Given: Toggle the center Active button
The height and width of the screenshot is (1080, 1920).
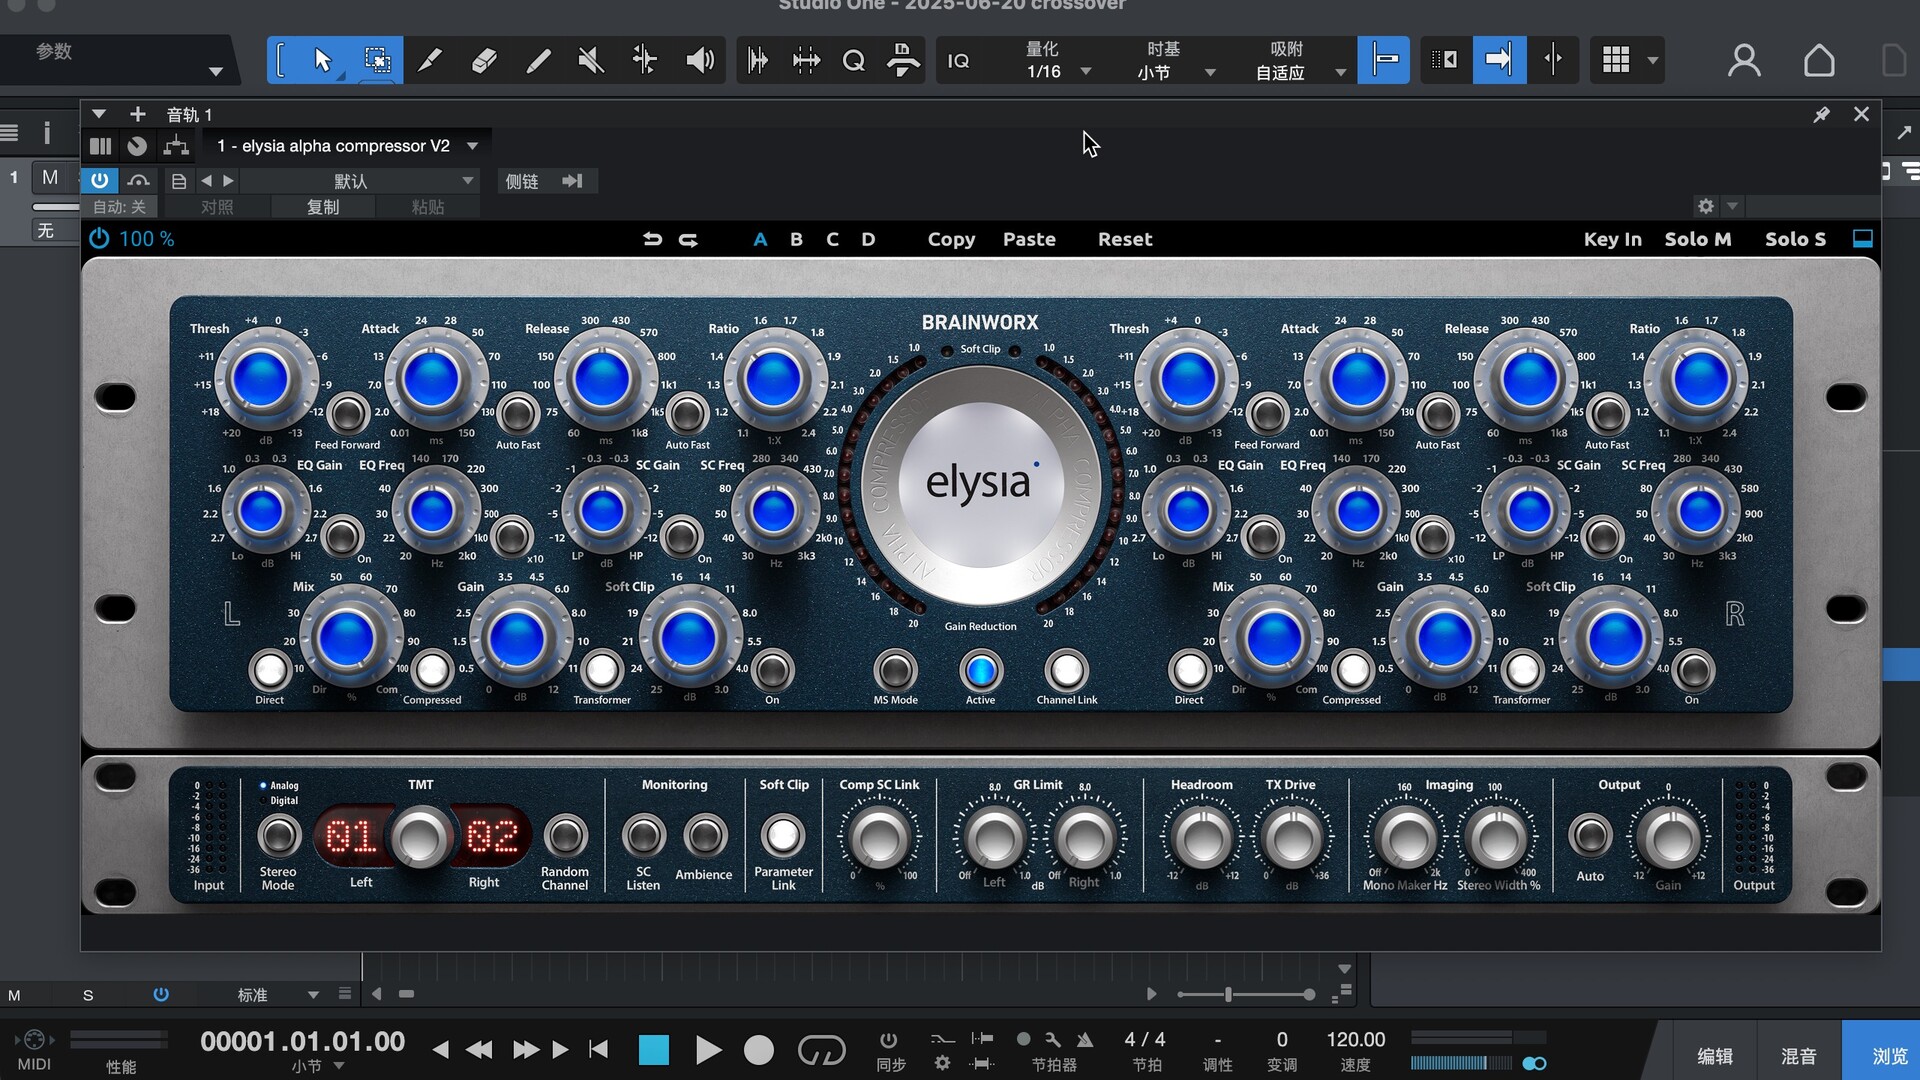Looking at the screenshot, I should (x=980, y=670).
